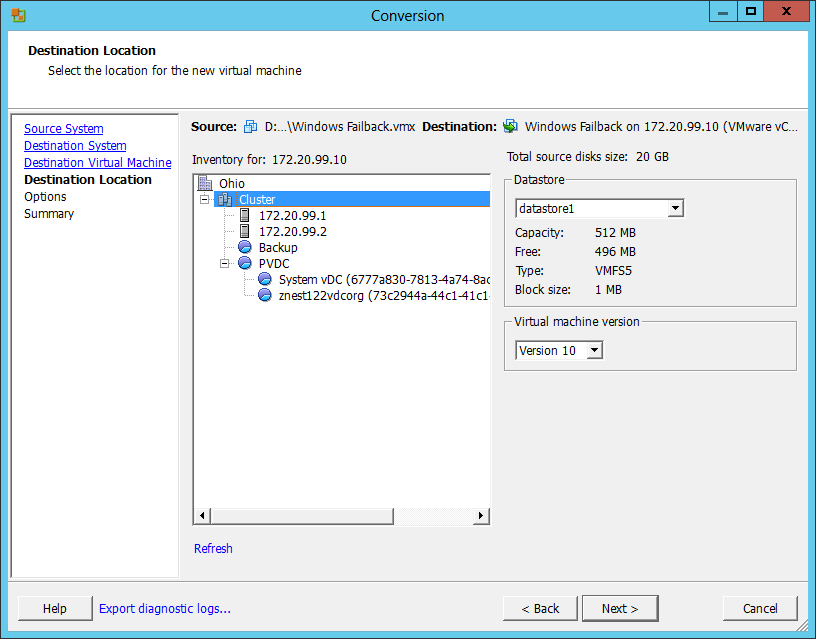Click the destination vCenter icon

(x=511, y=126)
